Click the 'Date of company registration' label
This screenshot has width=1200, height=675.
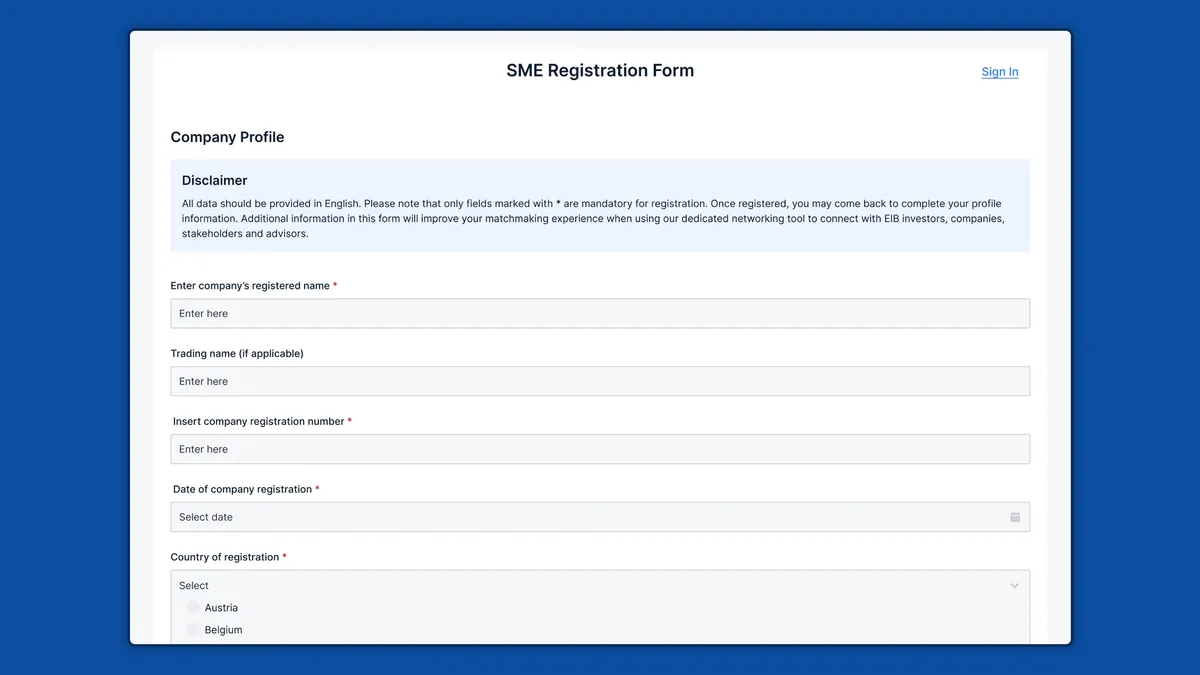click(x=245, y=490)
